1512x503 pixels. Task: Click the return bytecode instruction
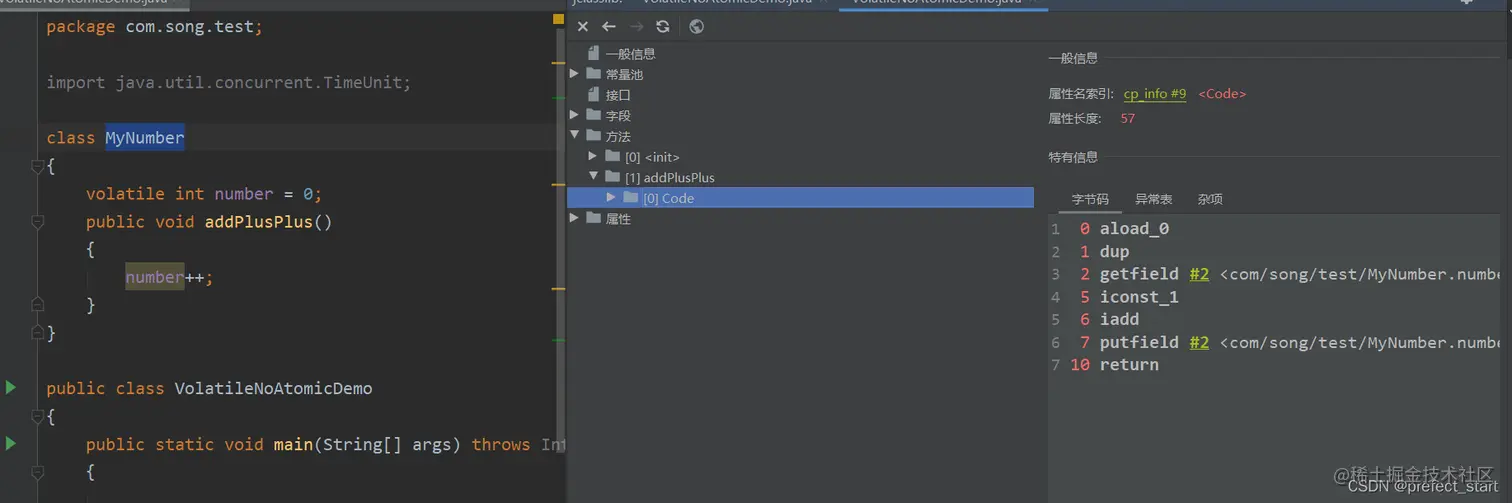1129,365
